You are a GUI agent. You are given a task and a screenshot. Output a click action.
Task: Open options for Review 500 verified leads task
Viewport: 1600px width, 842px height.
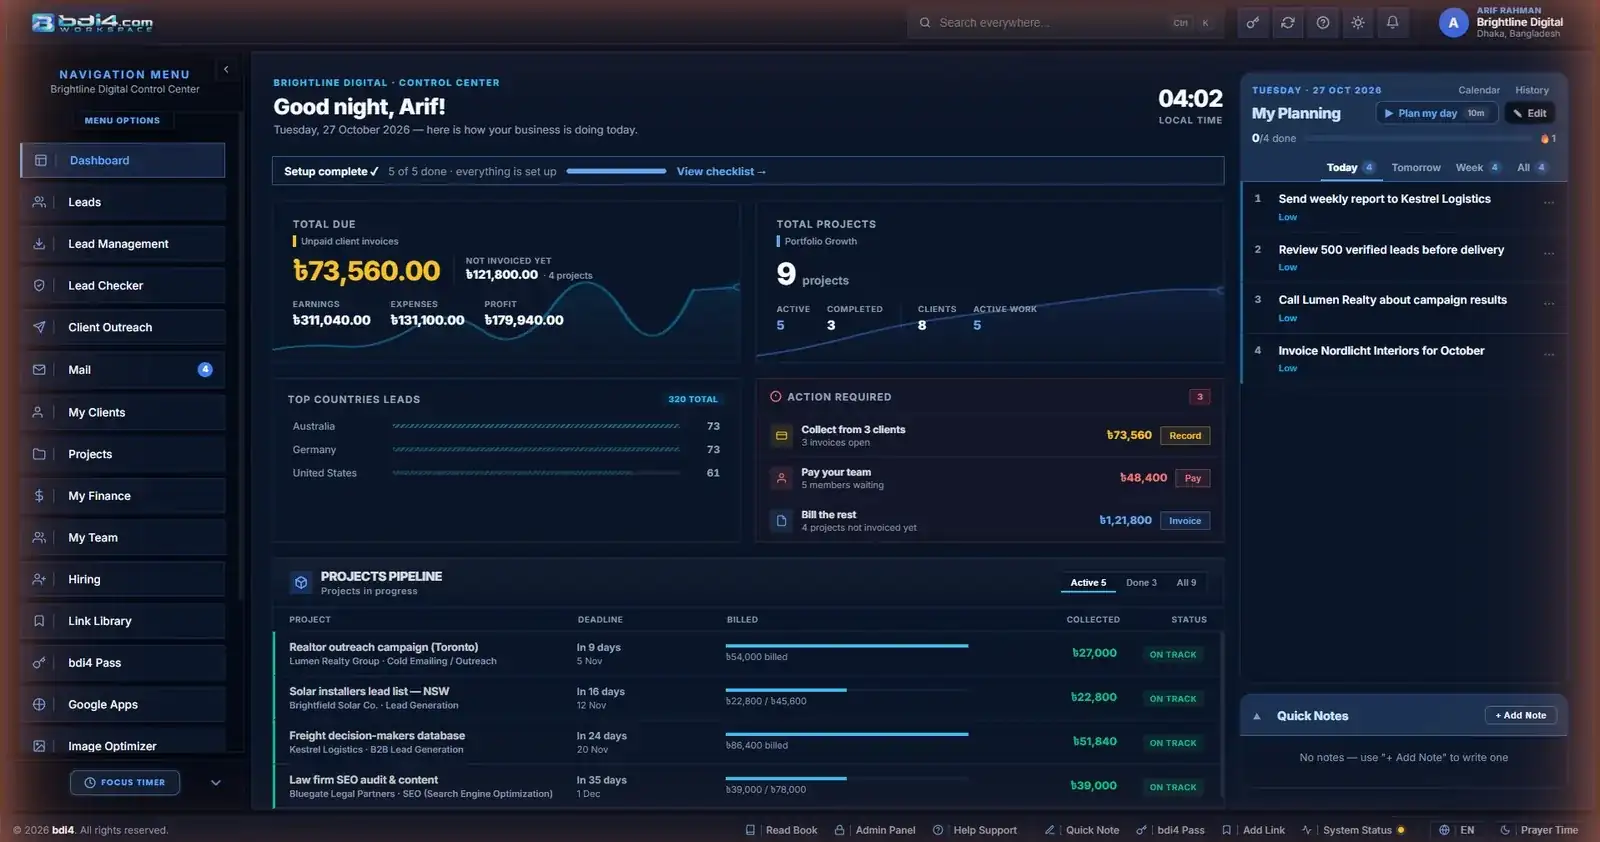click(1549, 254)
